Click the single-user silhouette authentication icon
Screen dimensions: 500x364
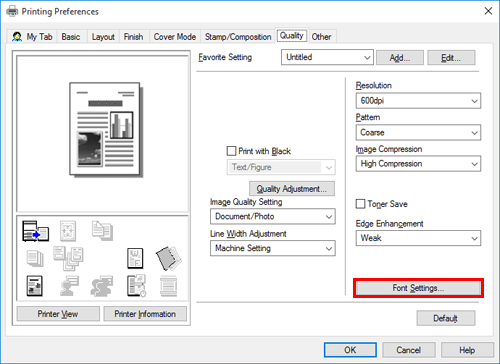pos(69,286)
